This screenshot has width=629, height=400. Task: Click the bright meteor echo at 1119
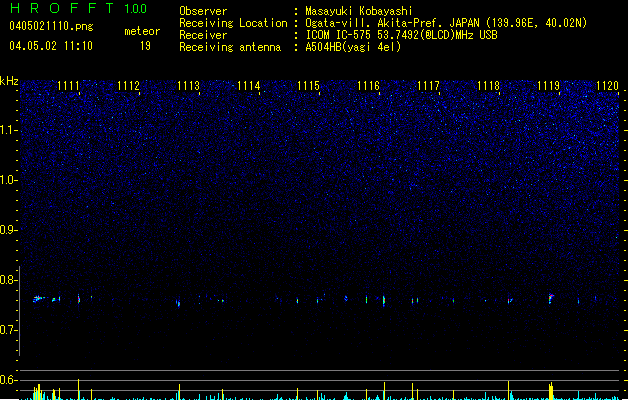(x=551, y=298)
